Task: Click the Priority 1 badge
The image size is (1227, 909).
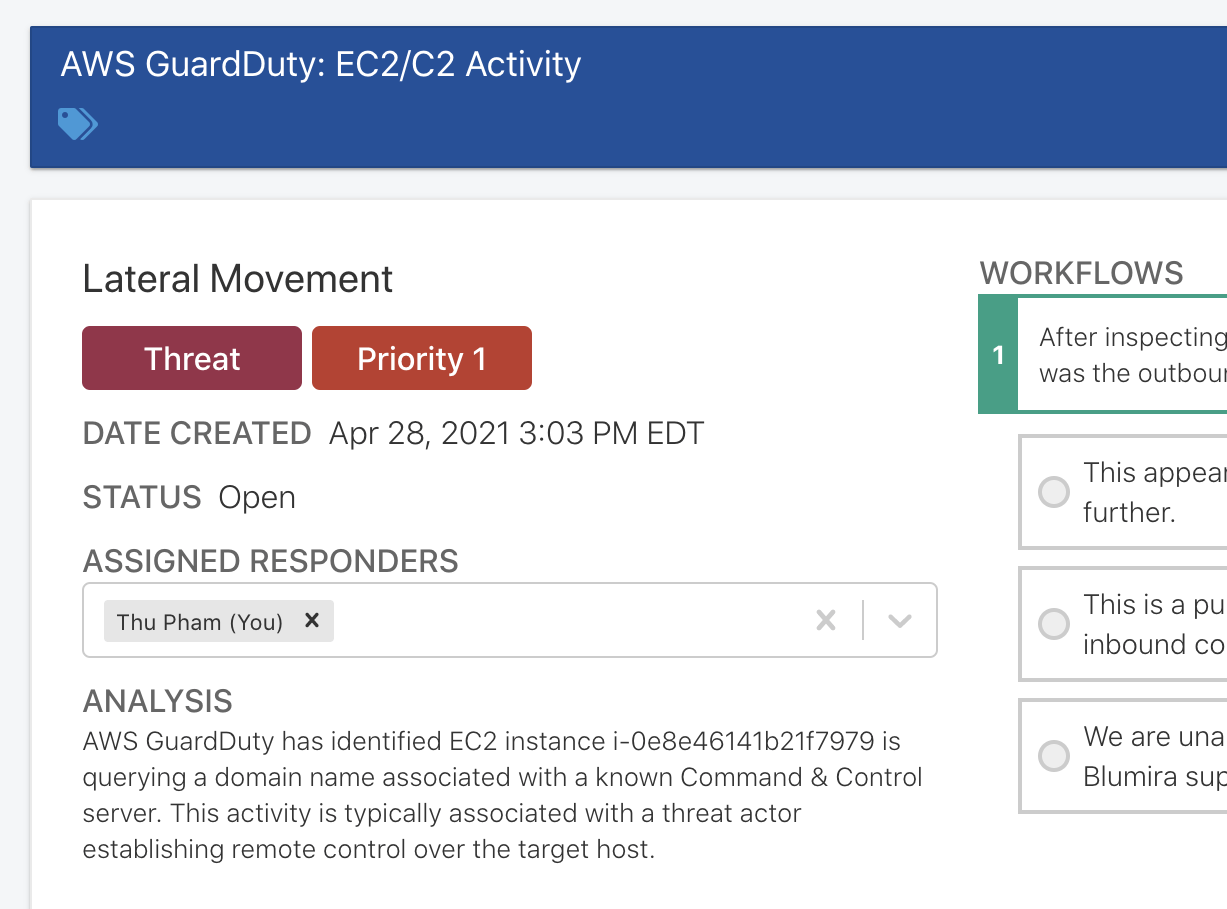Action: coord(421,357)
